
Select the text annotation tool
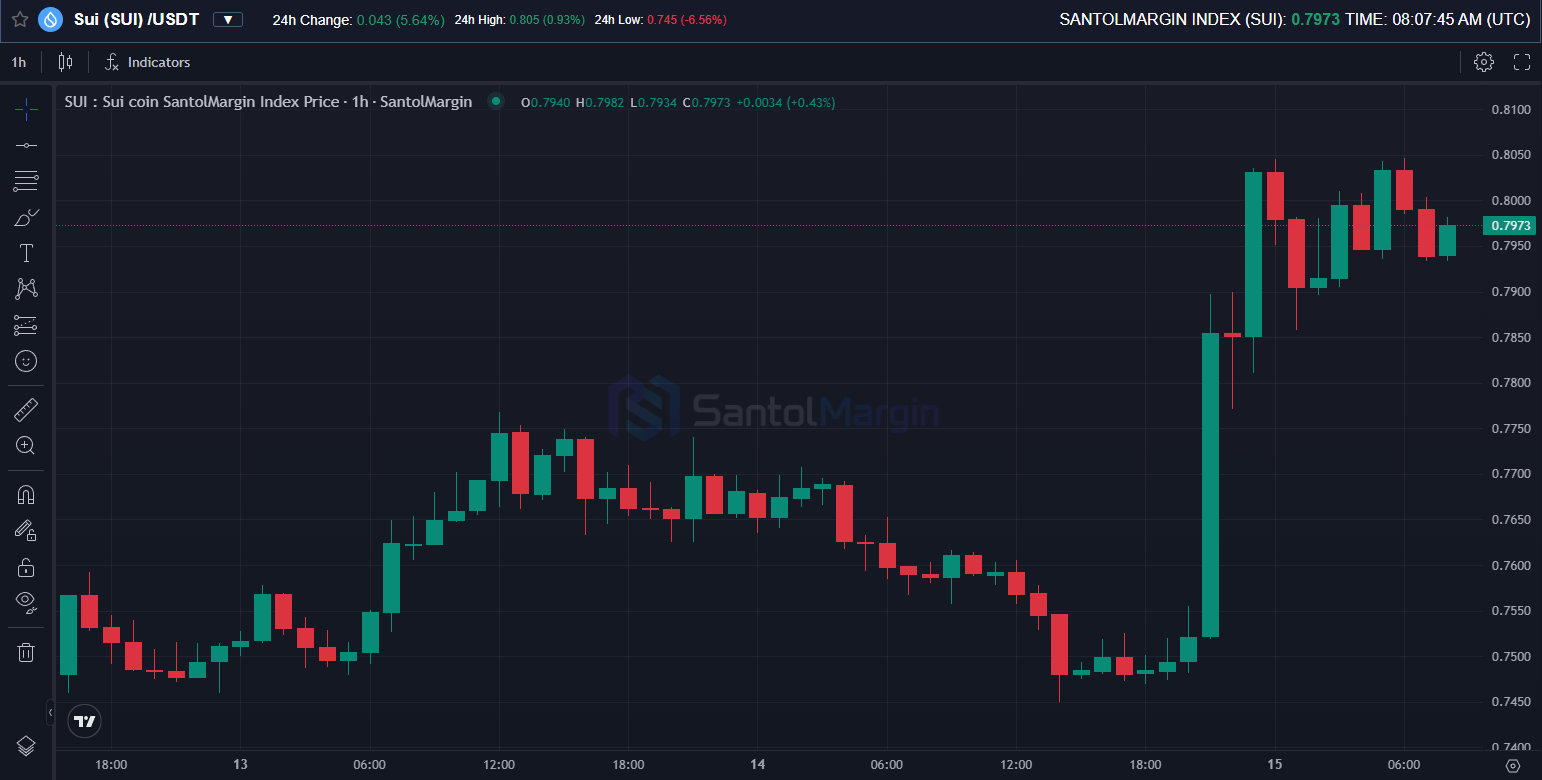[26, 253]
